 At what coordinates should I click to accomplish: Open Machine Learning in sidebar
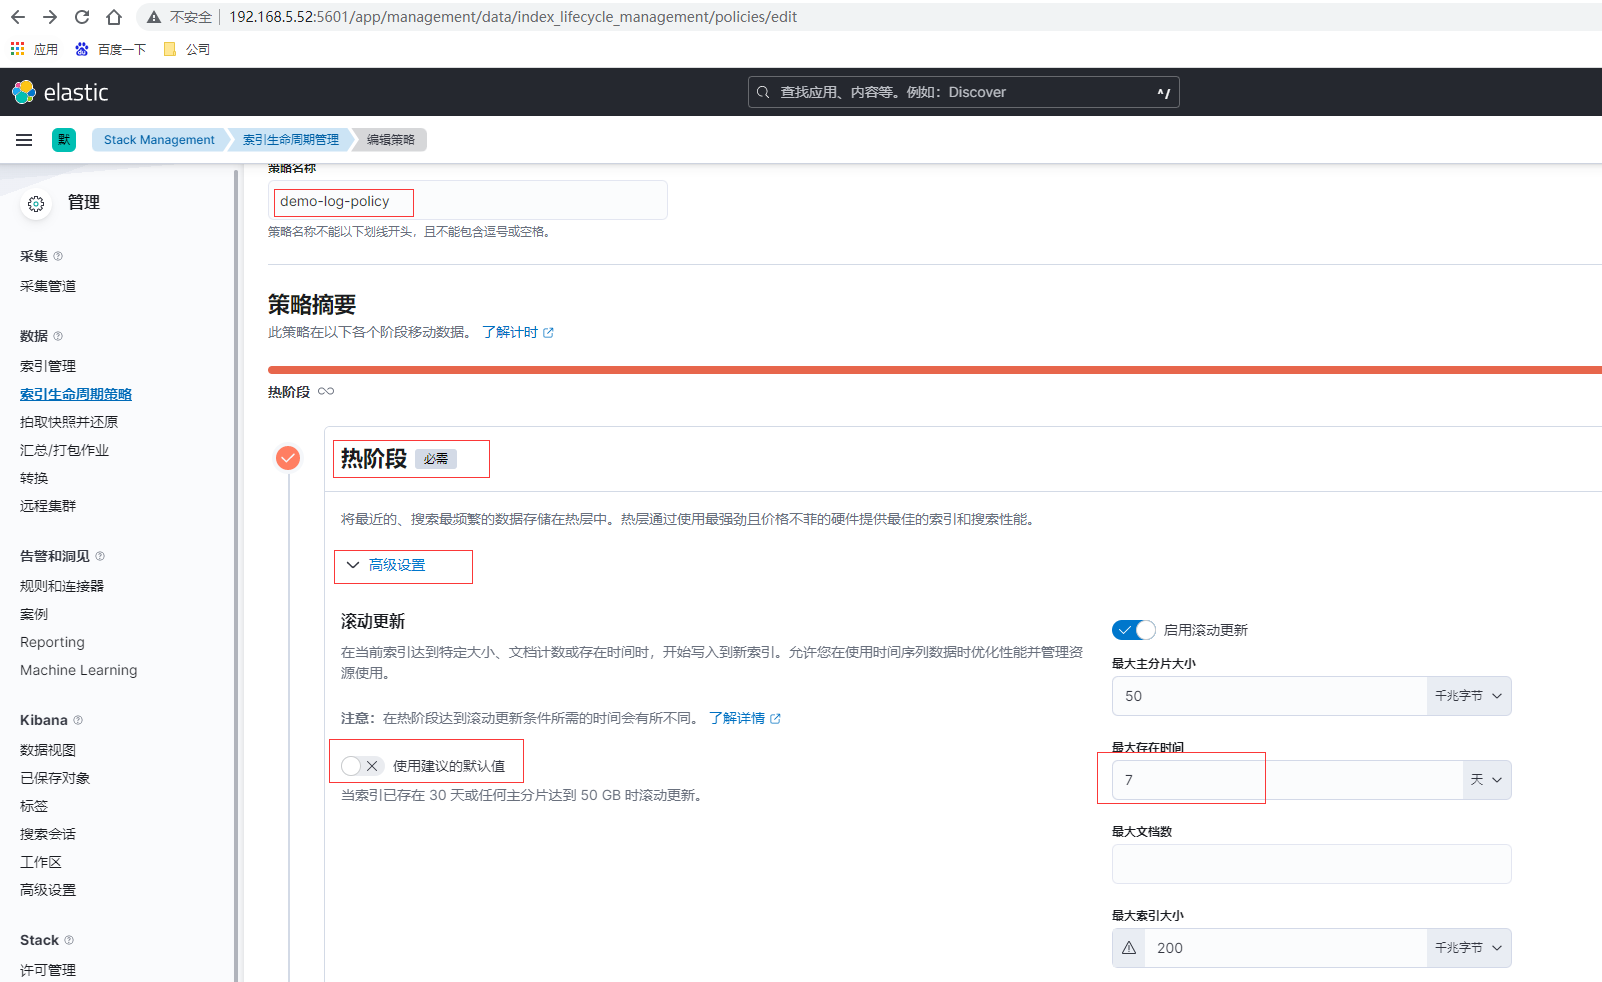(x=79, y=670)
